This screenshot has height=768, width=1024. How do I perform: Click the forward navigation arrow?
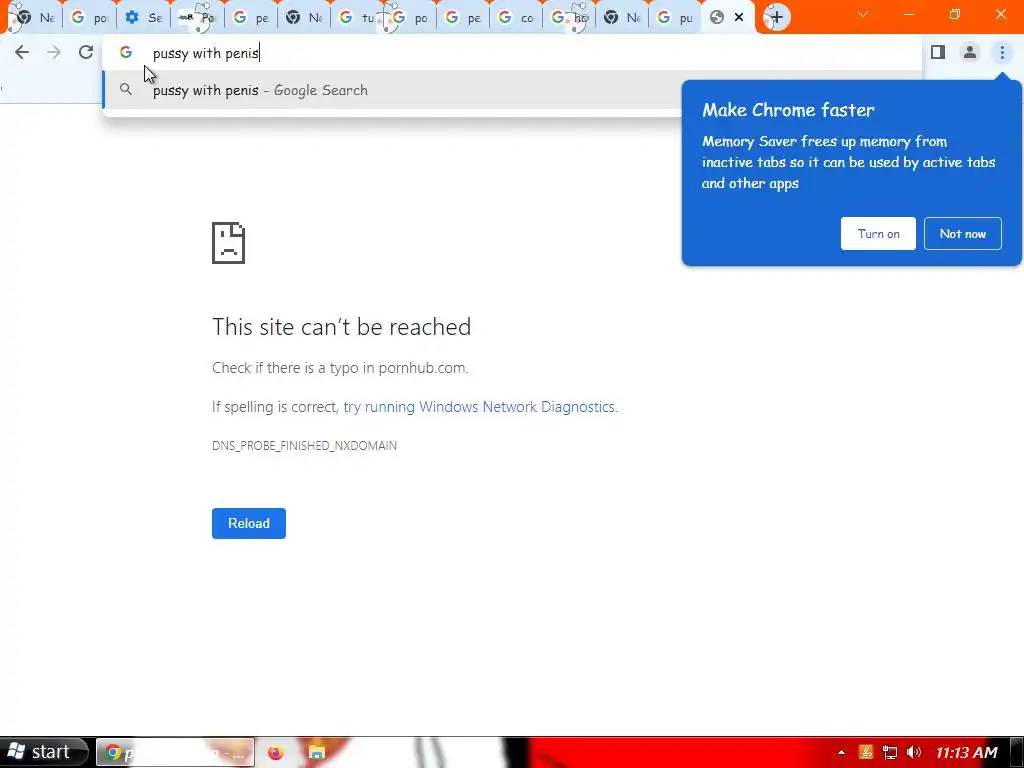point(54,52)
